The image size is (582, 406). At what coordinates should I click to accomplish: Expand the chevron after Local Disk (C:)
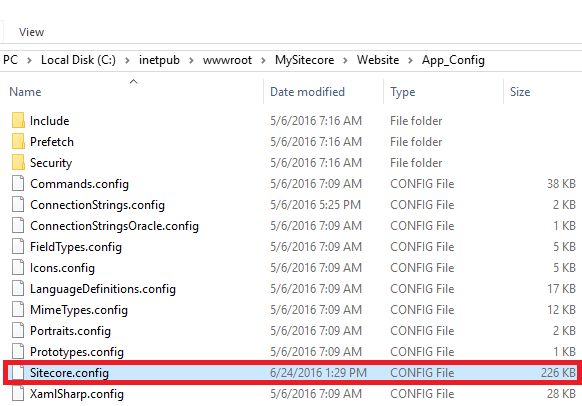pyautogui.click(x=127, y=60)
